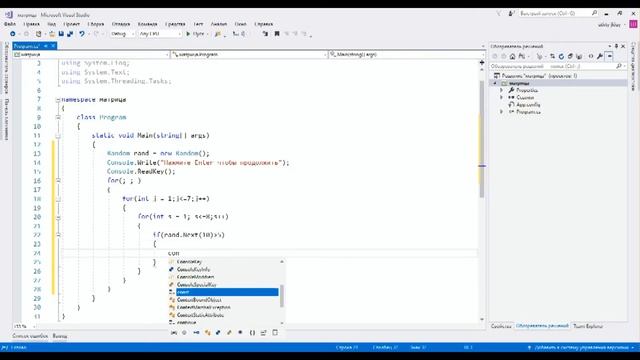
Task: Expand the Program.cs node in Solution Explorer
Action: coord(502,111)
